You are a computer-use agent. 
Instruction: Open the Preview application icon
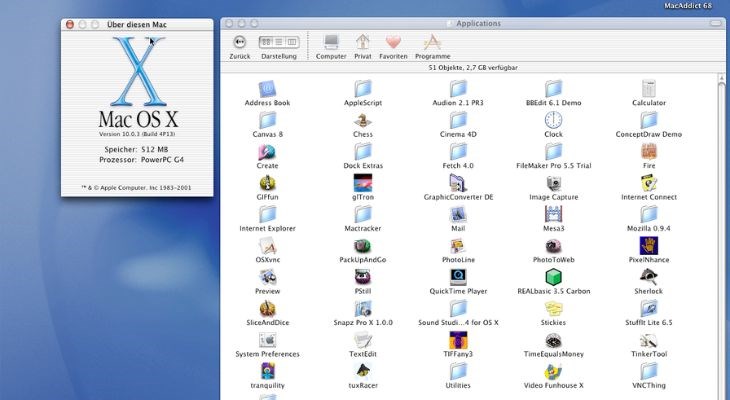pos(267,277)
